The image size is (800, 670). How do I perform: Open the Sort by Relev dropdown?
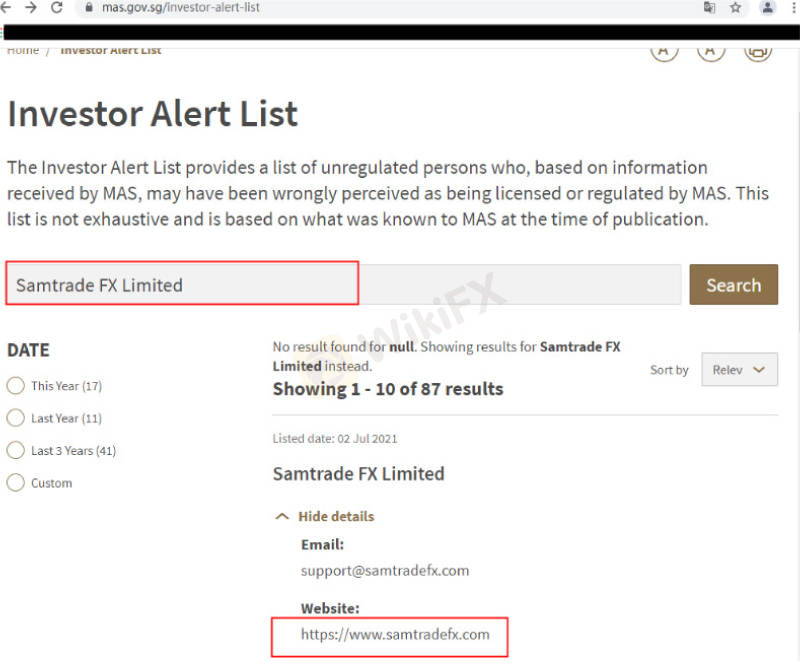[x=739, y=369]
